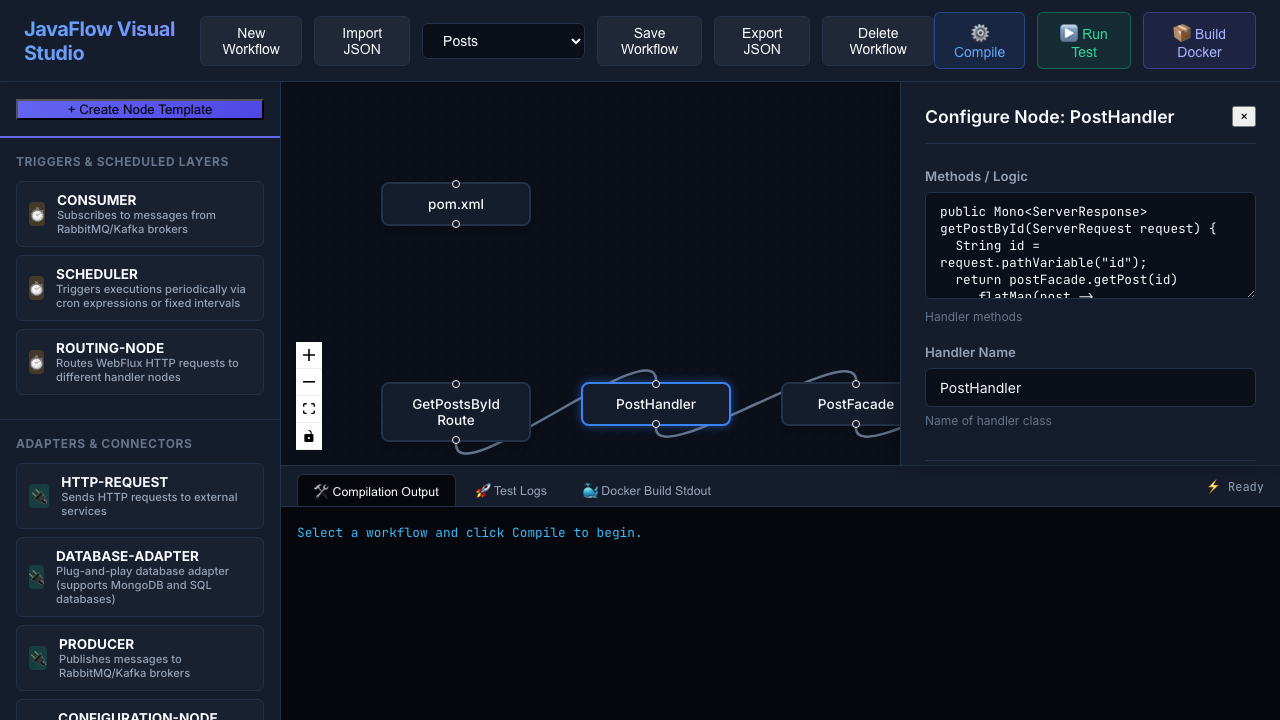Click the HTTP-REQUEST plug icon
Viewport: 1280px width, 720px height.
click(39, 496)
